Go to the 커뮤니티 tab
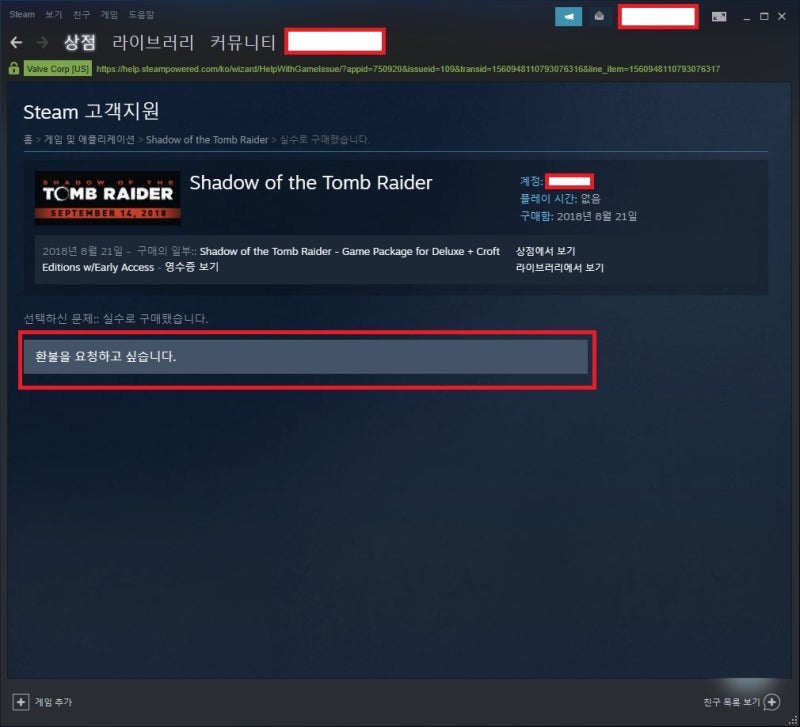Image resolution: width=800 pixels, height=727 pixels. pyautogui.click(x=243, y=42)
